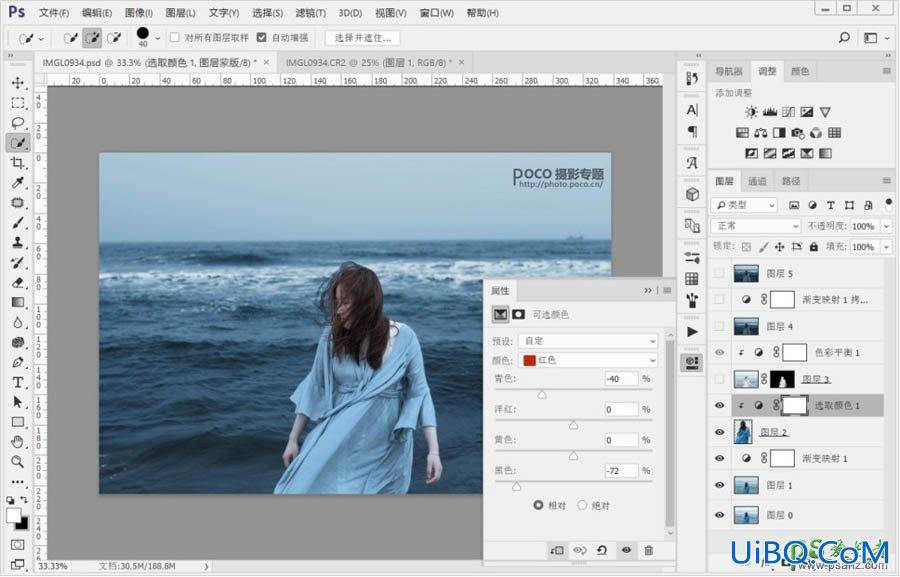The height and width of the screenshot is (577, 900).
Task: Switch to IMGL0934.CR2 document tab
Action: (x=368, y=63)
